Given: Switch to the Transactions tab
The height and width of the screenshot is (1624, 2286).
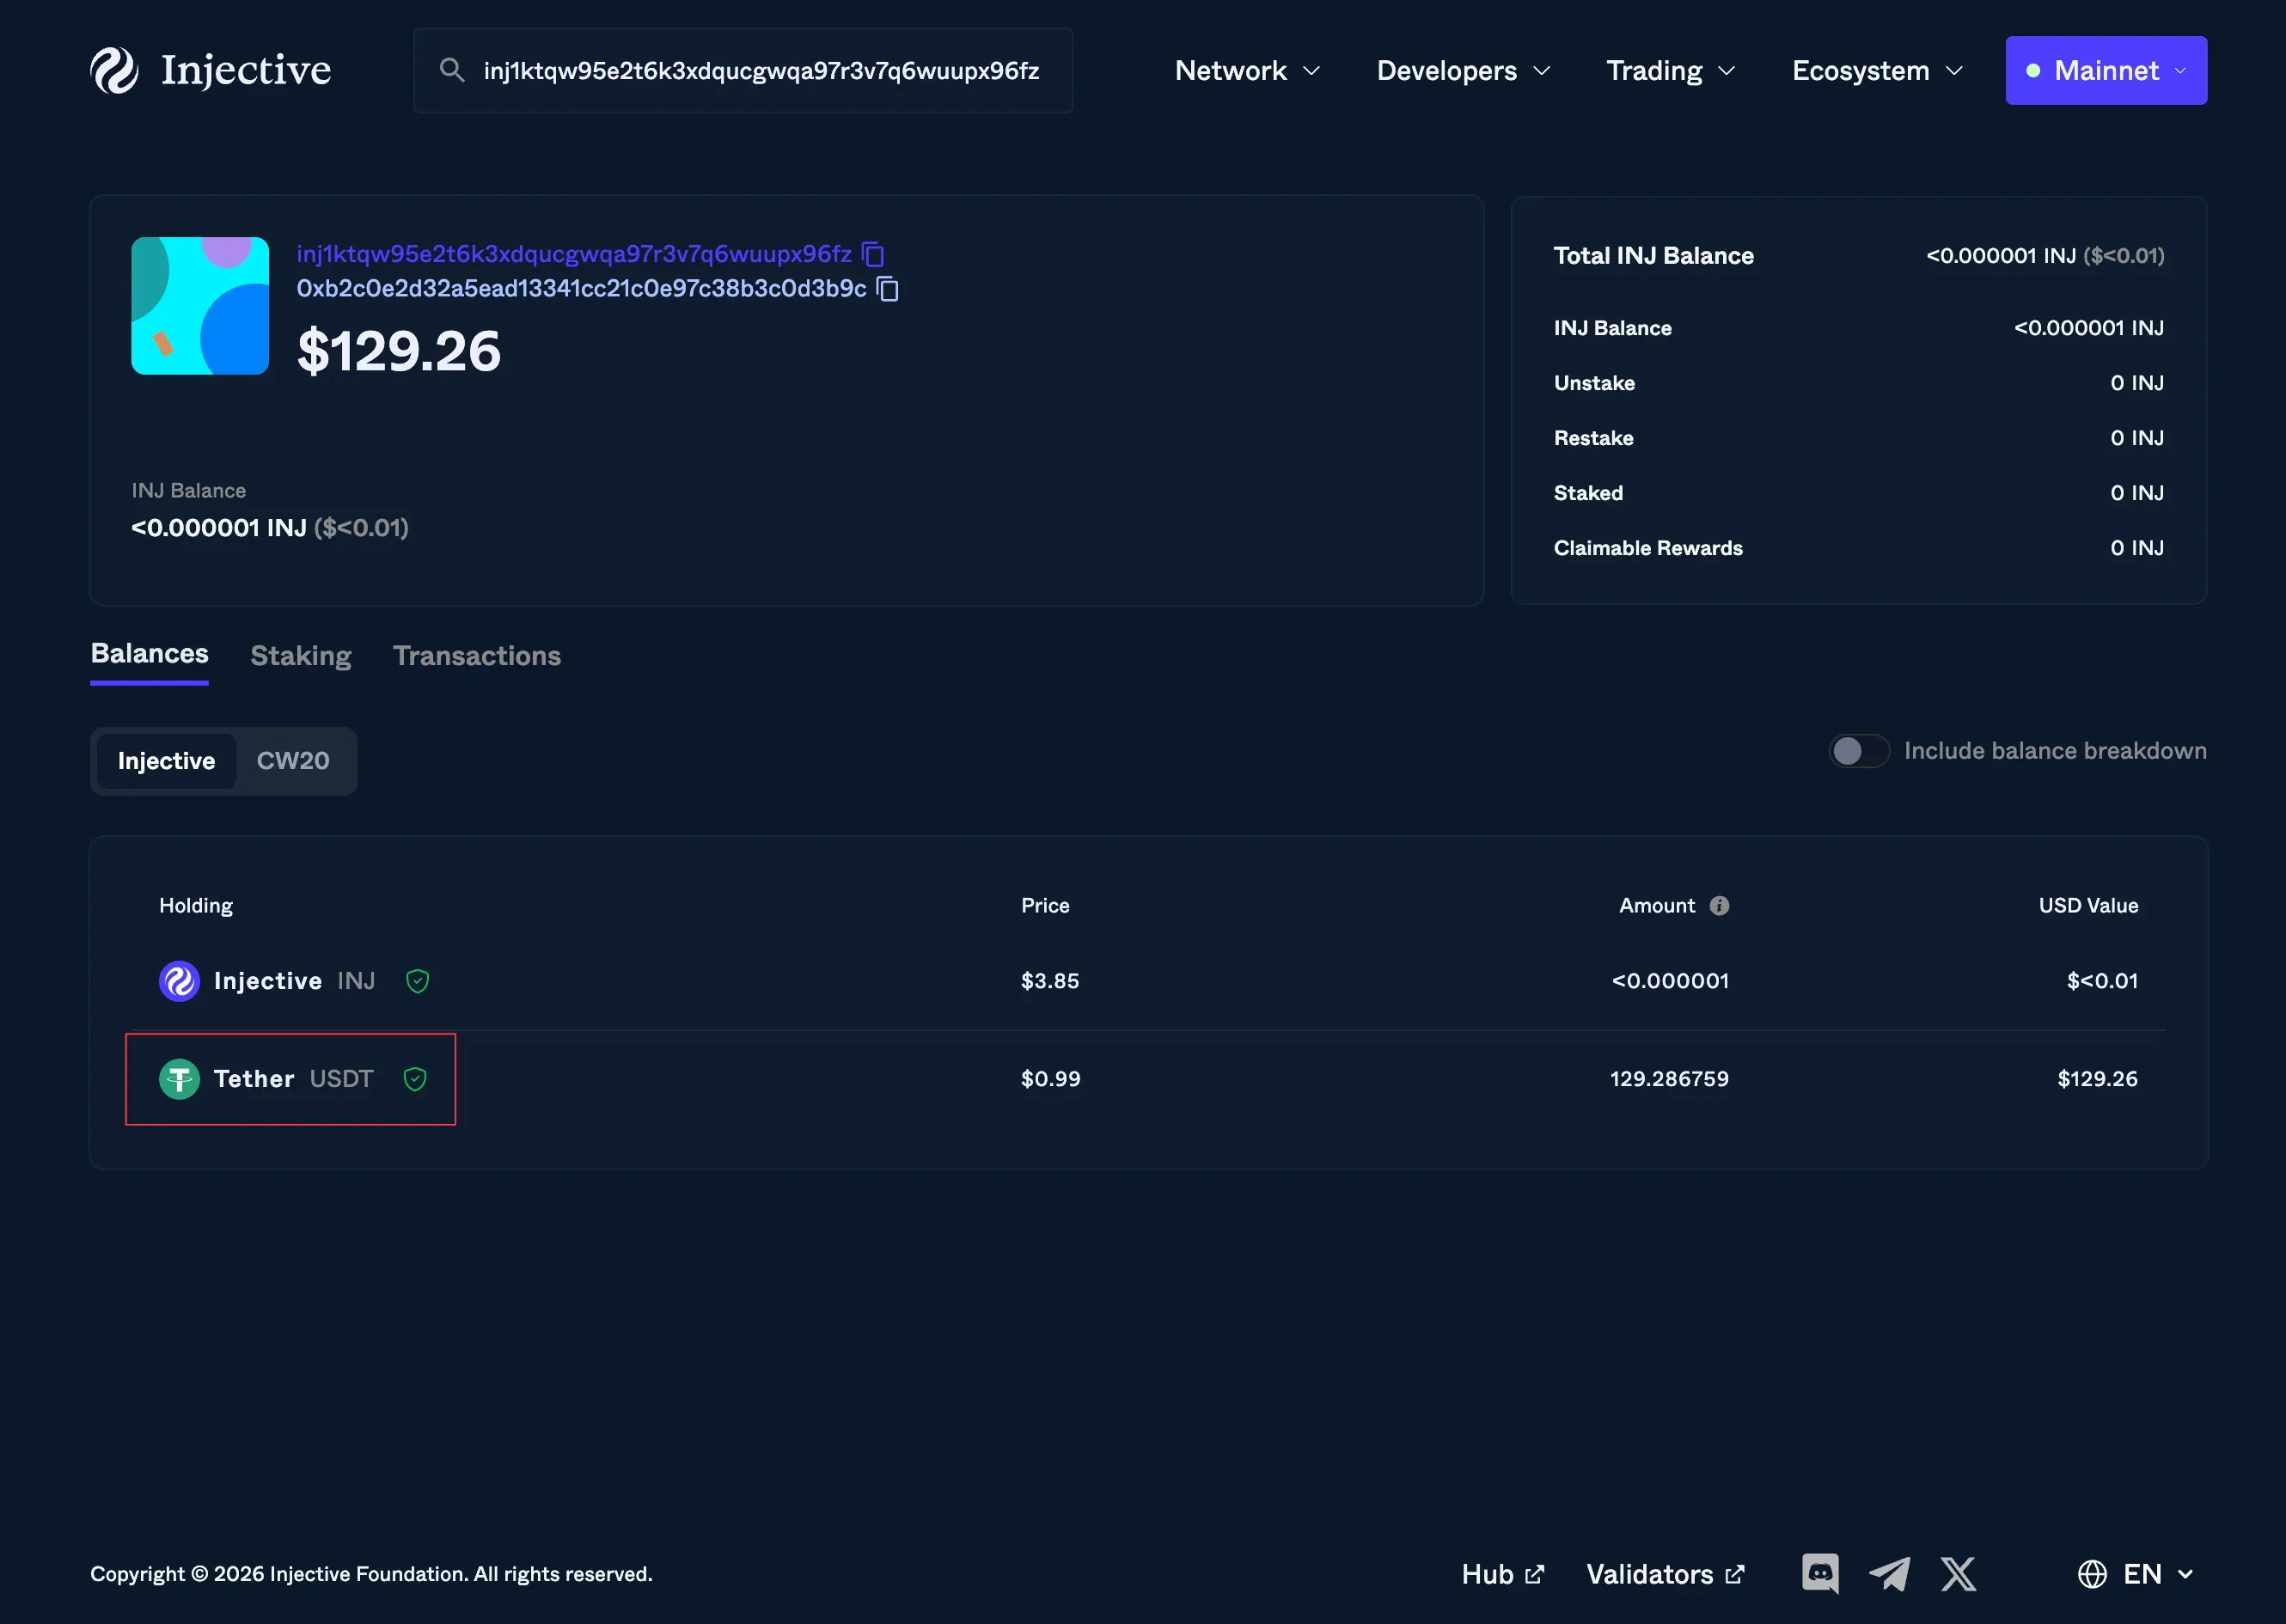Looking at the screenshot, I should [477, 656].
